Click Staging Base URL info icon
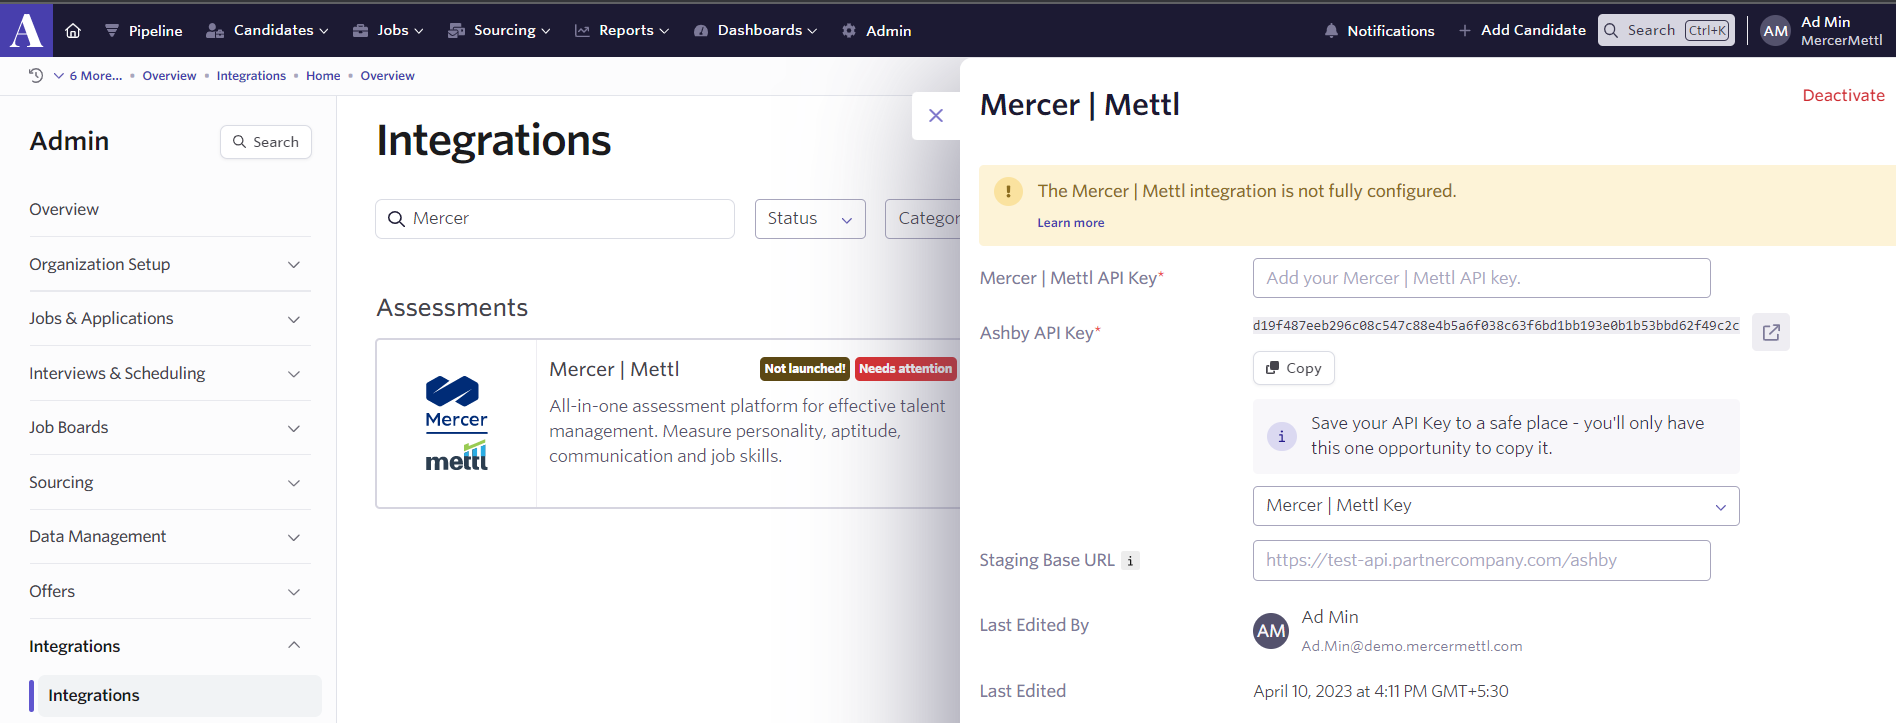 point(1130,561)
